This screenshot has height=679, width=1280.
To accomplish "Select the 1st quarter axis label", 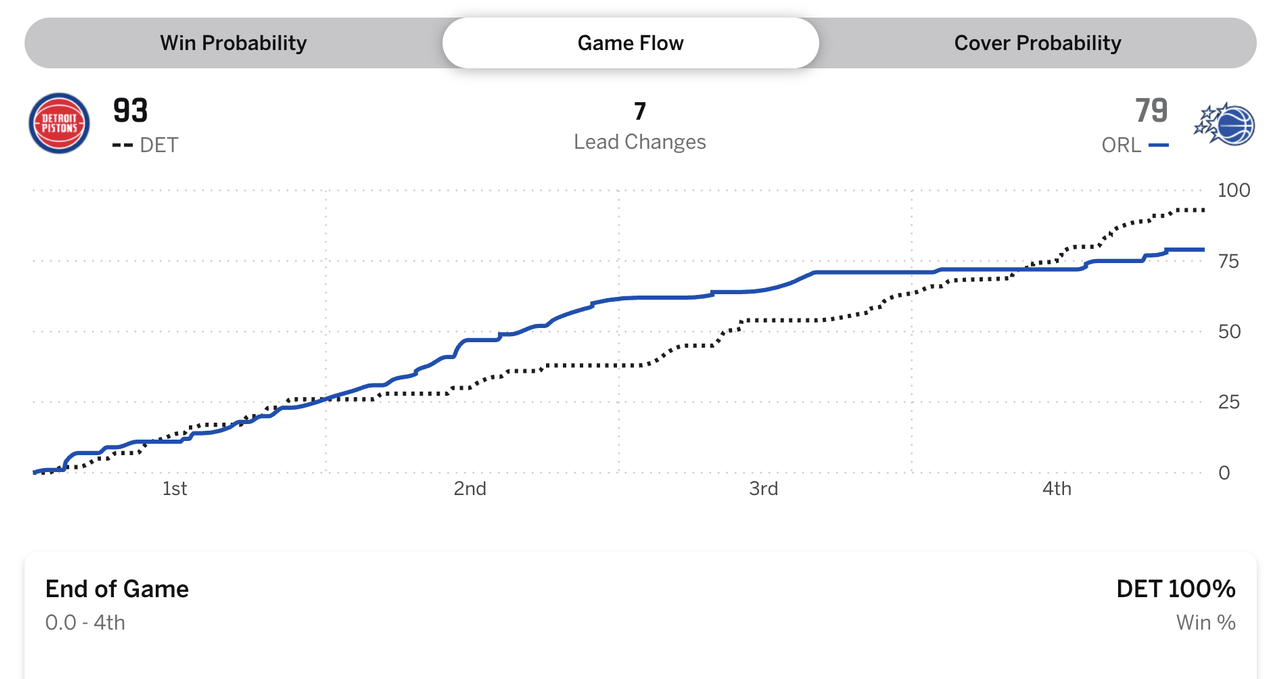I will [174, 488].
